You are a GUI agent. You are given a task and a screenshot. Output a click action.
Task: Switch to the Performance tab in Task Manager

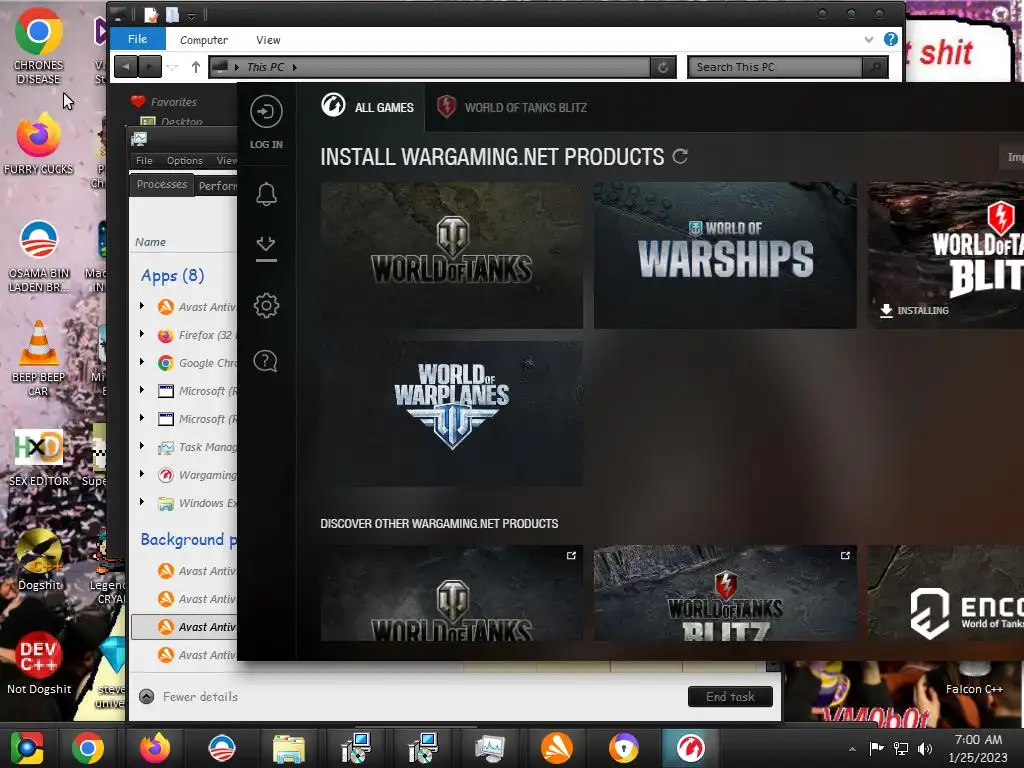tap(217, 186)
